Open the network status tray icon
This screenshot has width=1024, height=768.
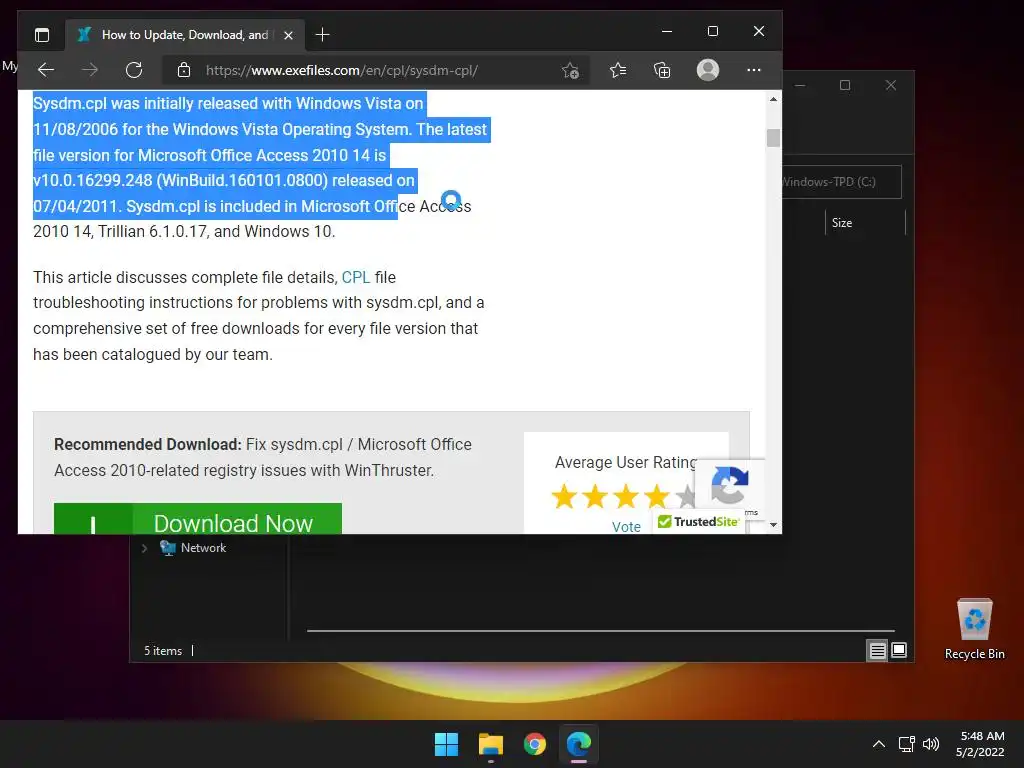tap(906, 744)
